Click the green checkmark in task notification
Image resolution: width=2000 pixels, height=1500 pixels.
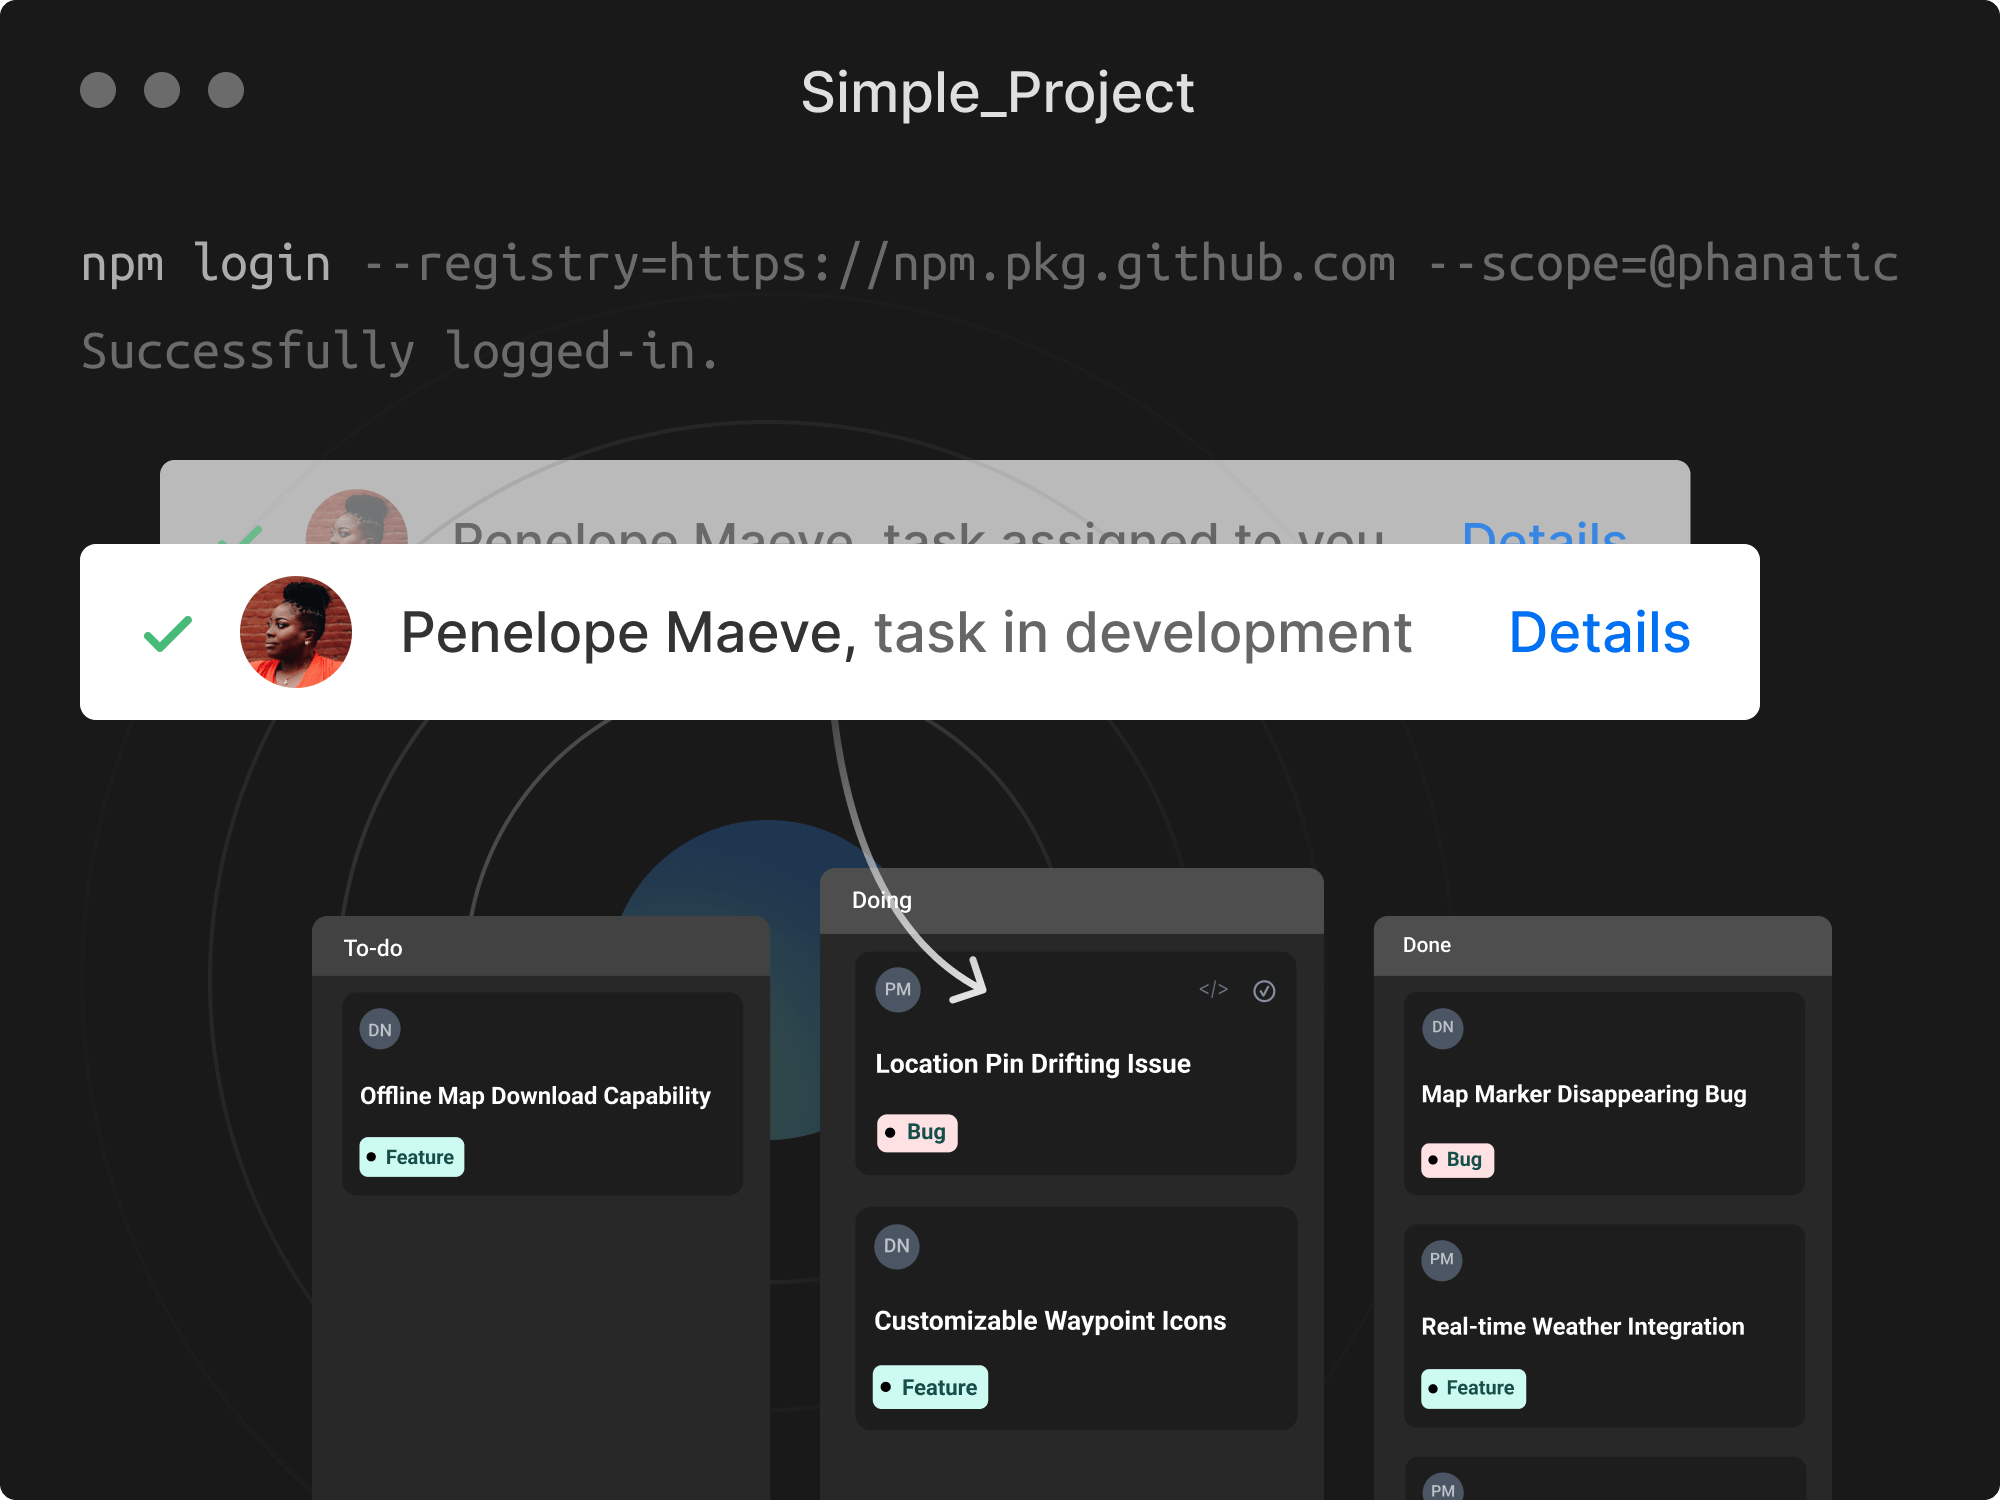168,634
